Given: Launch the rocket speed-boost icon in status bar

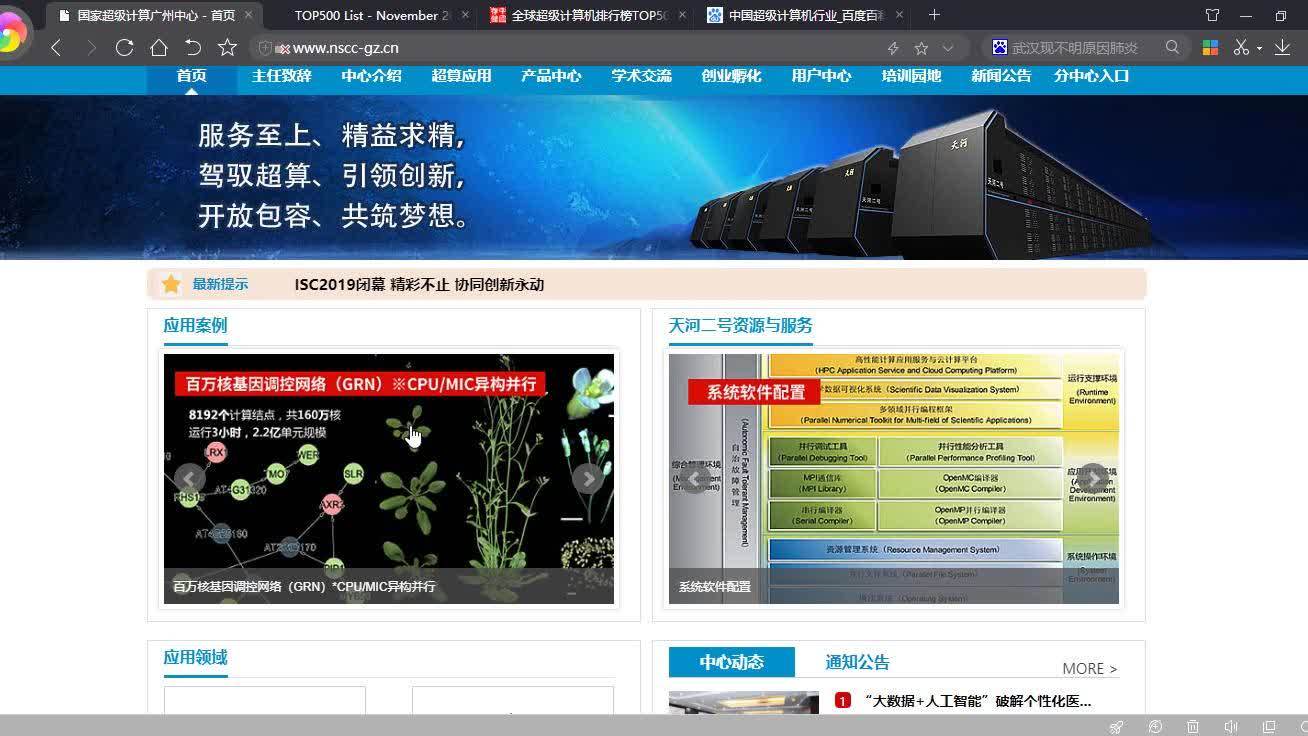Looking at the screenshot, I should [x=1117, y=727].
